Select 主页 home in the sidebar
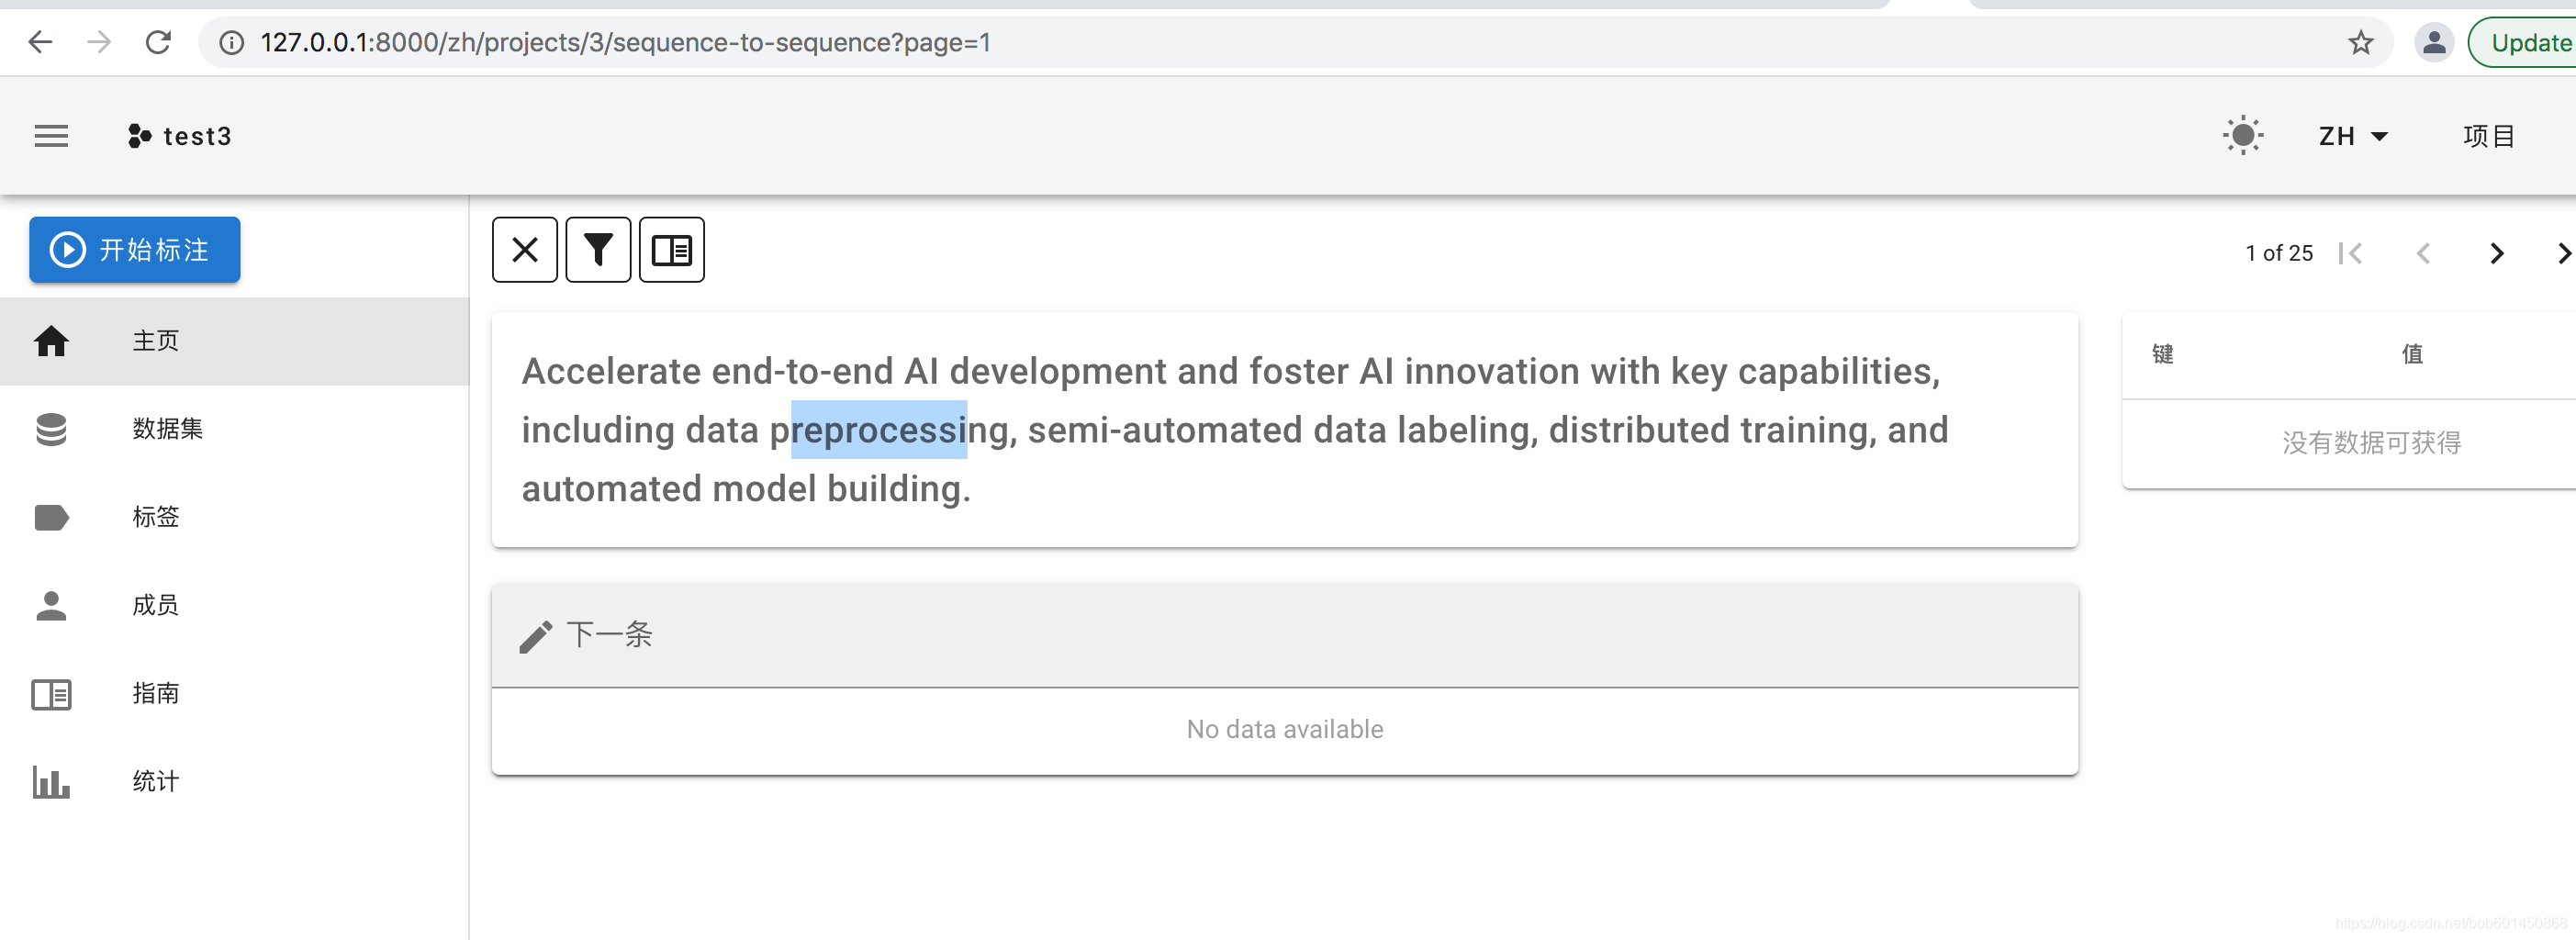 (x=156, y=341)
